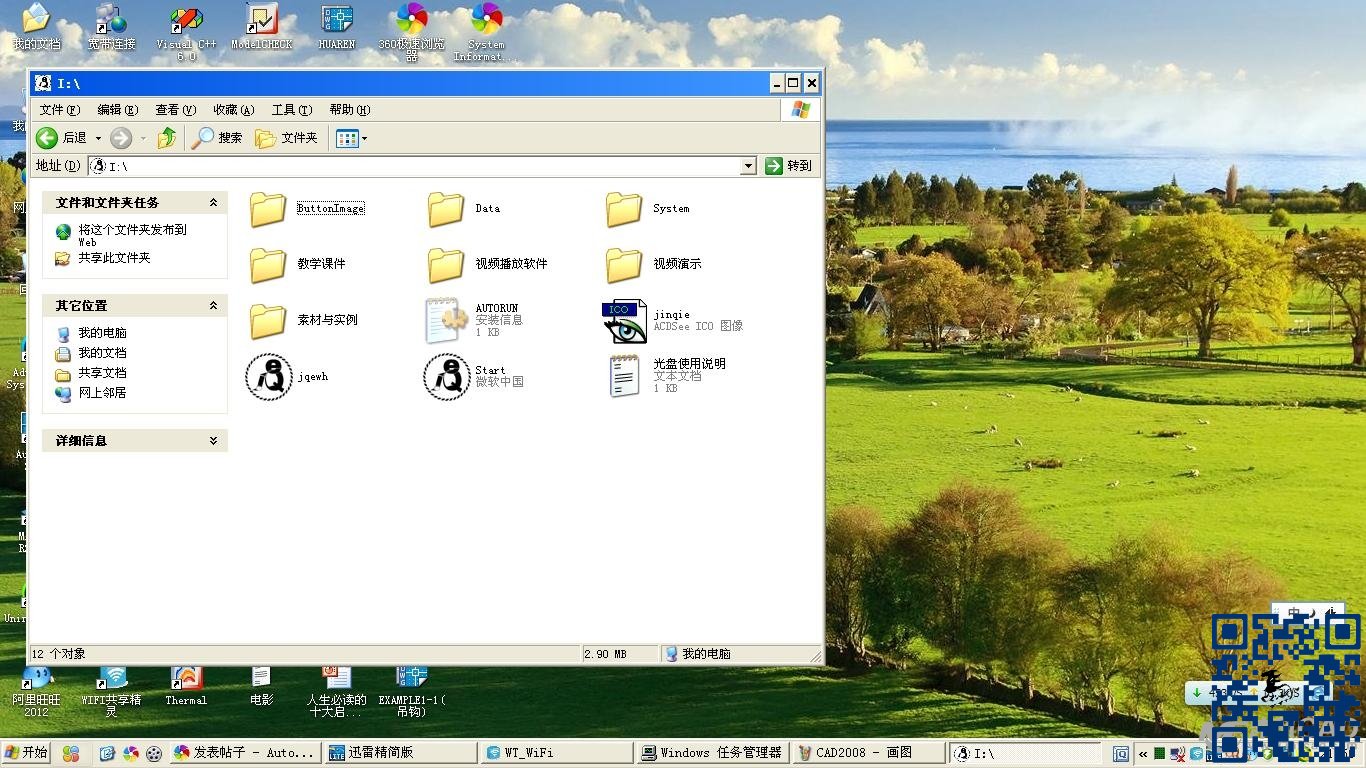This screenshot has width=1366, height=768.
Task: Collapse the 文件和文件夹任务 panel
Action: coord(213,203)
